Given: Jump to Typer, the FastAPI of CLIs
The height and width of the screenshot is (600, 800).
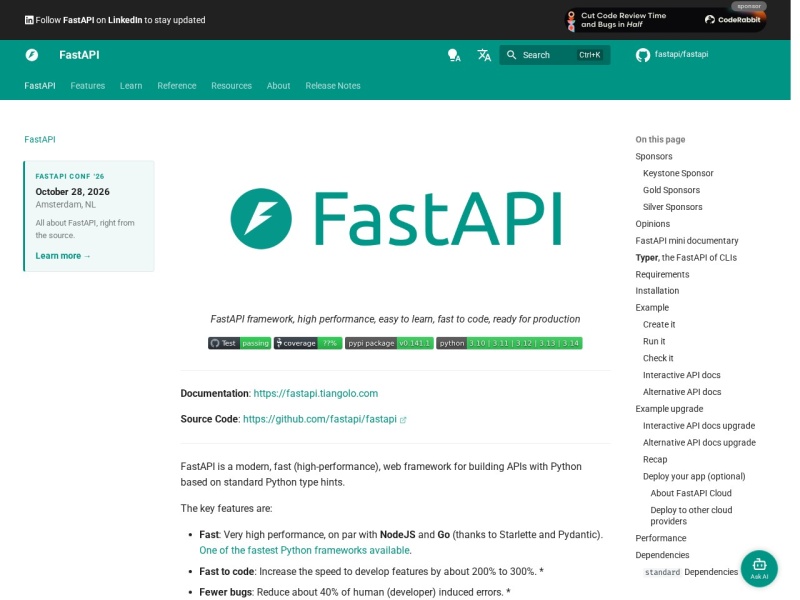Looking at the screenshot, I should (x=686, y=257).
